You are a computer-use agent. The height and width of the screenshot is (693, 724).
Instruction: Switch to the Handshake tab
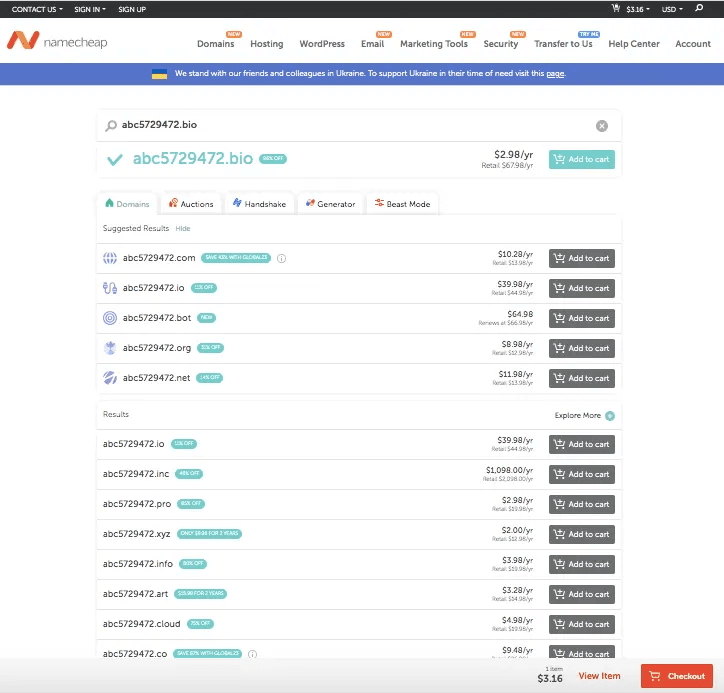pyautogui.click(x=259, y=204)
